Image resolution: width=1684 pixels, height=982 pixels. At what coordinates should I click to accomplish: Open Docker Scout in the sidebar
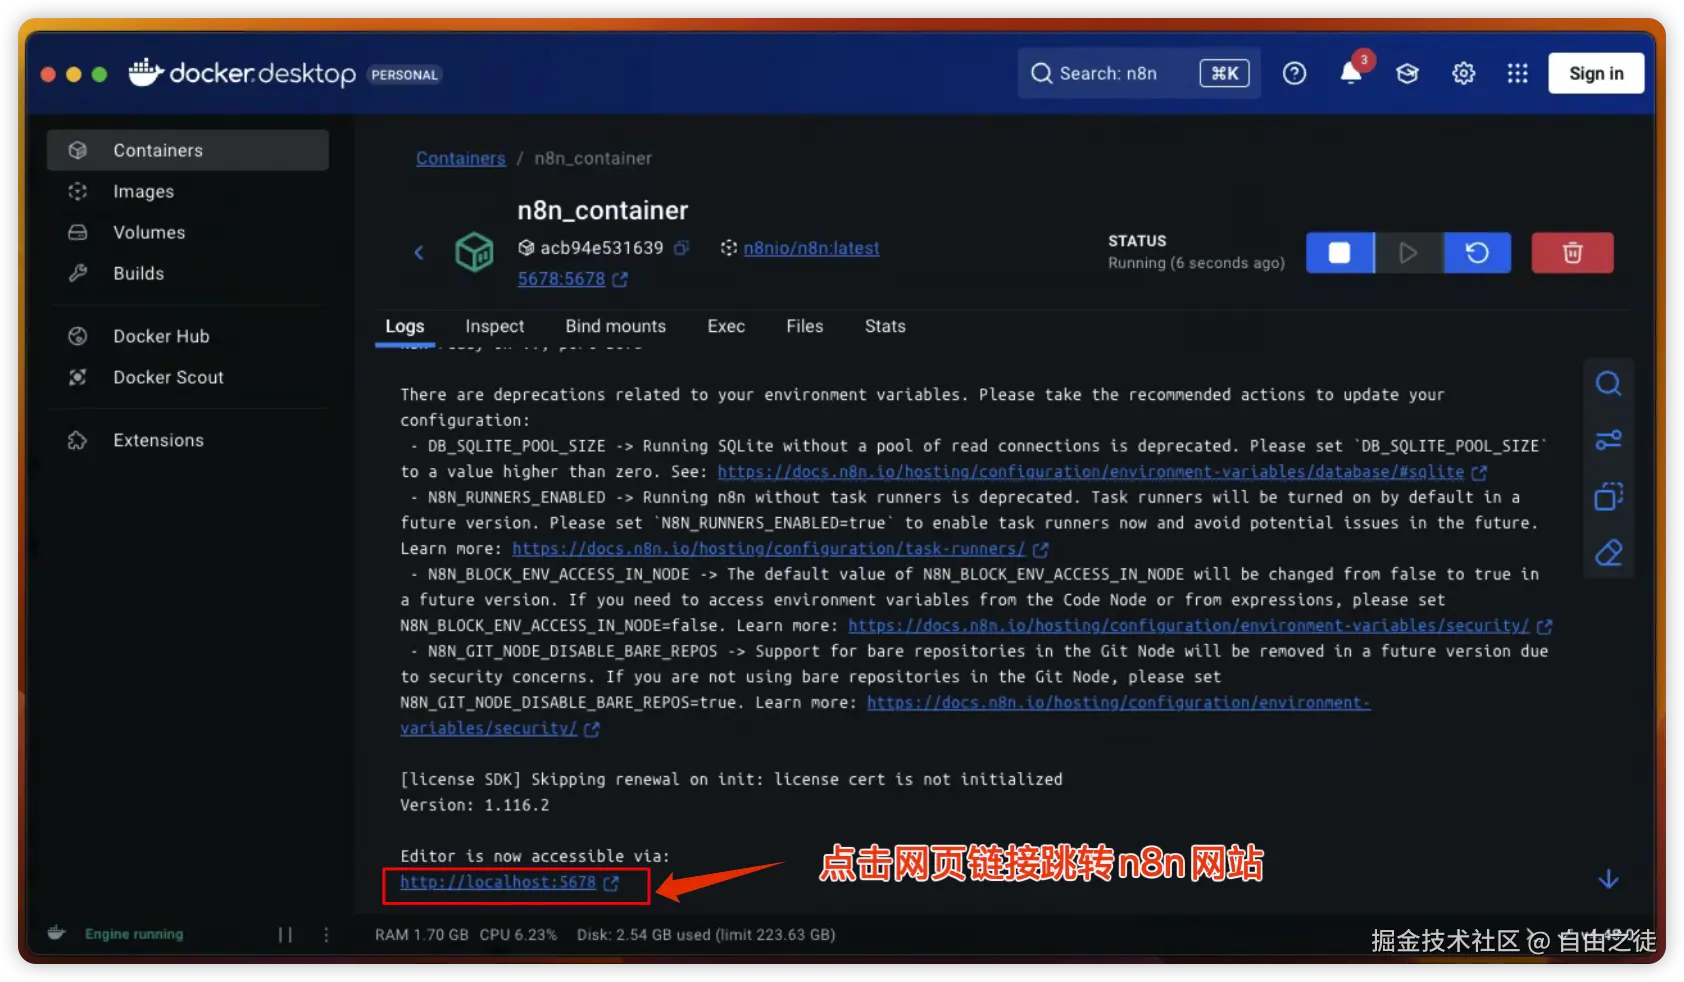pyautogui.click(x=188, y=377)
